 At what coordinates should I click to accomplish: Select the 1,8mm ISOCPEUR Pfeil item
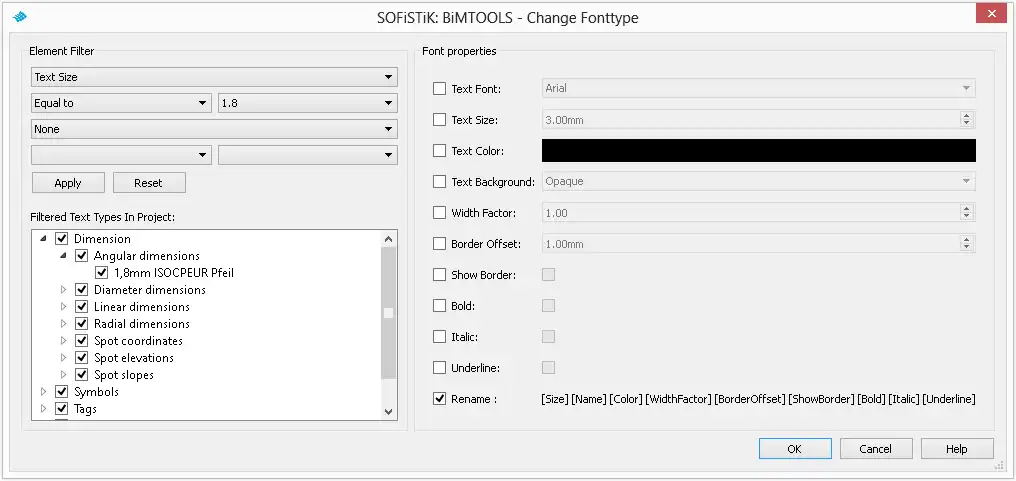[x=174, y=273]
